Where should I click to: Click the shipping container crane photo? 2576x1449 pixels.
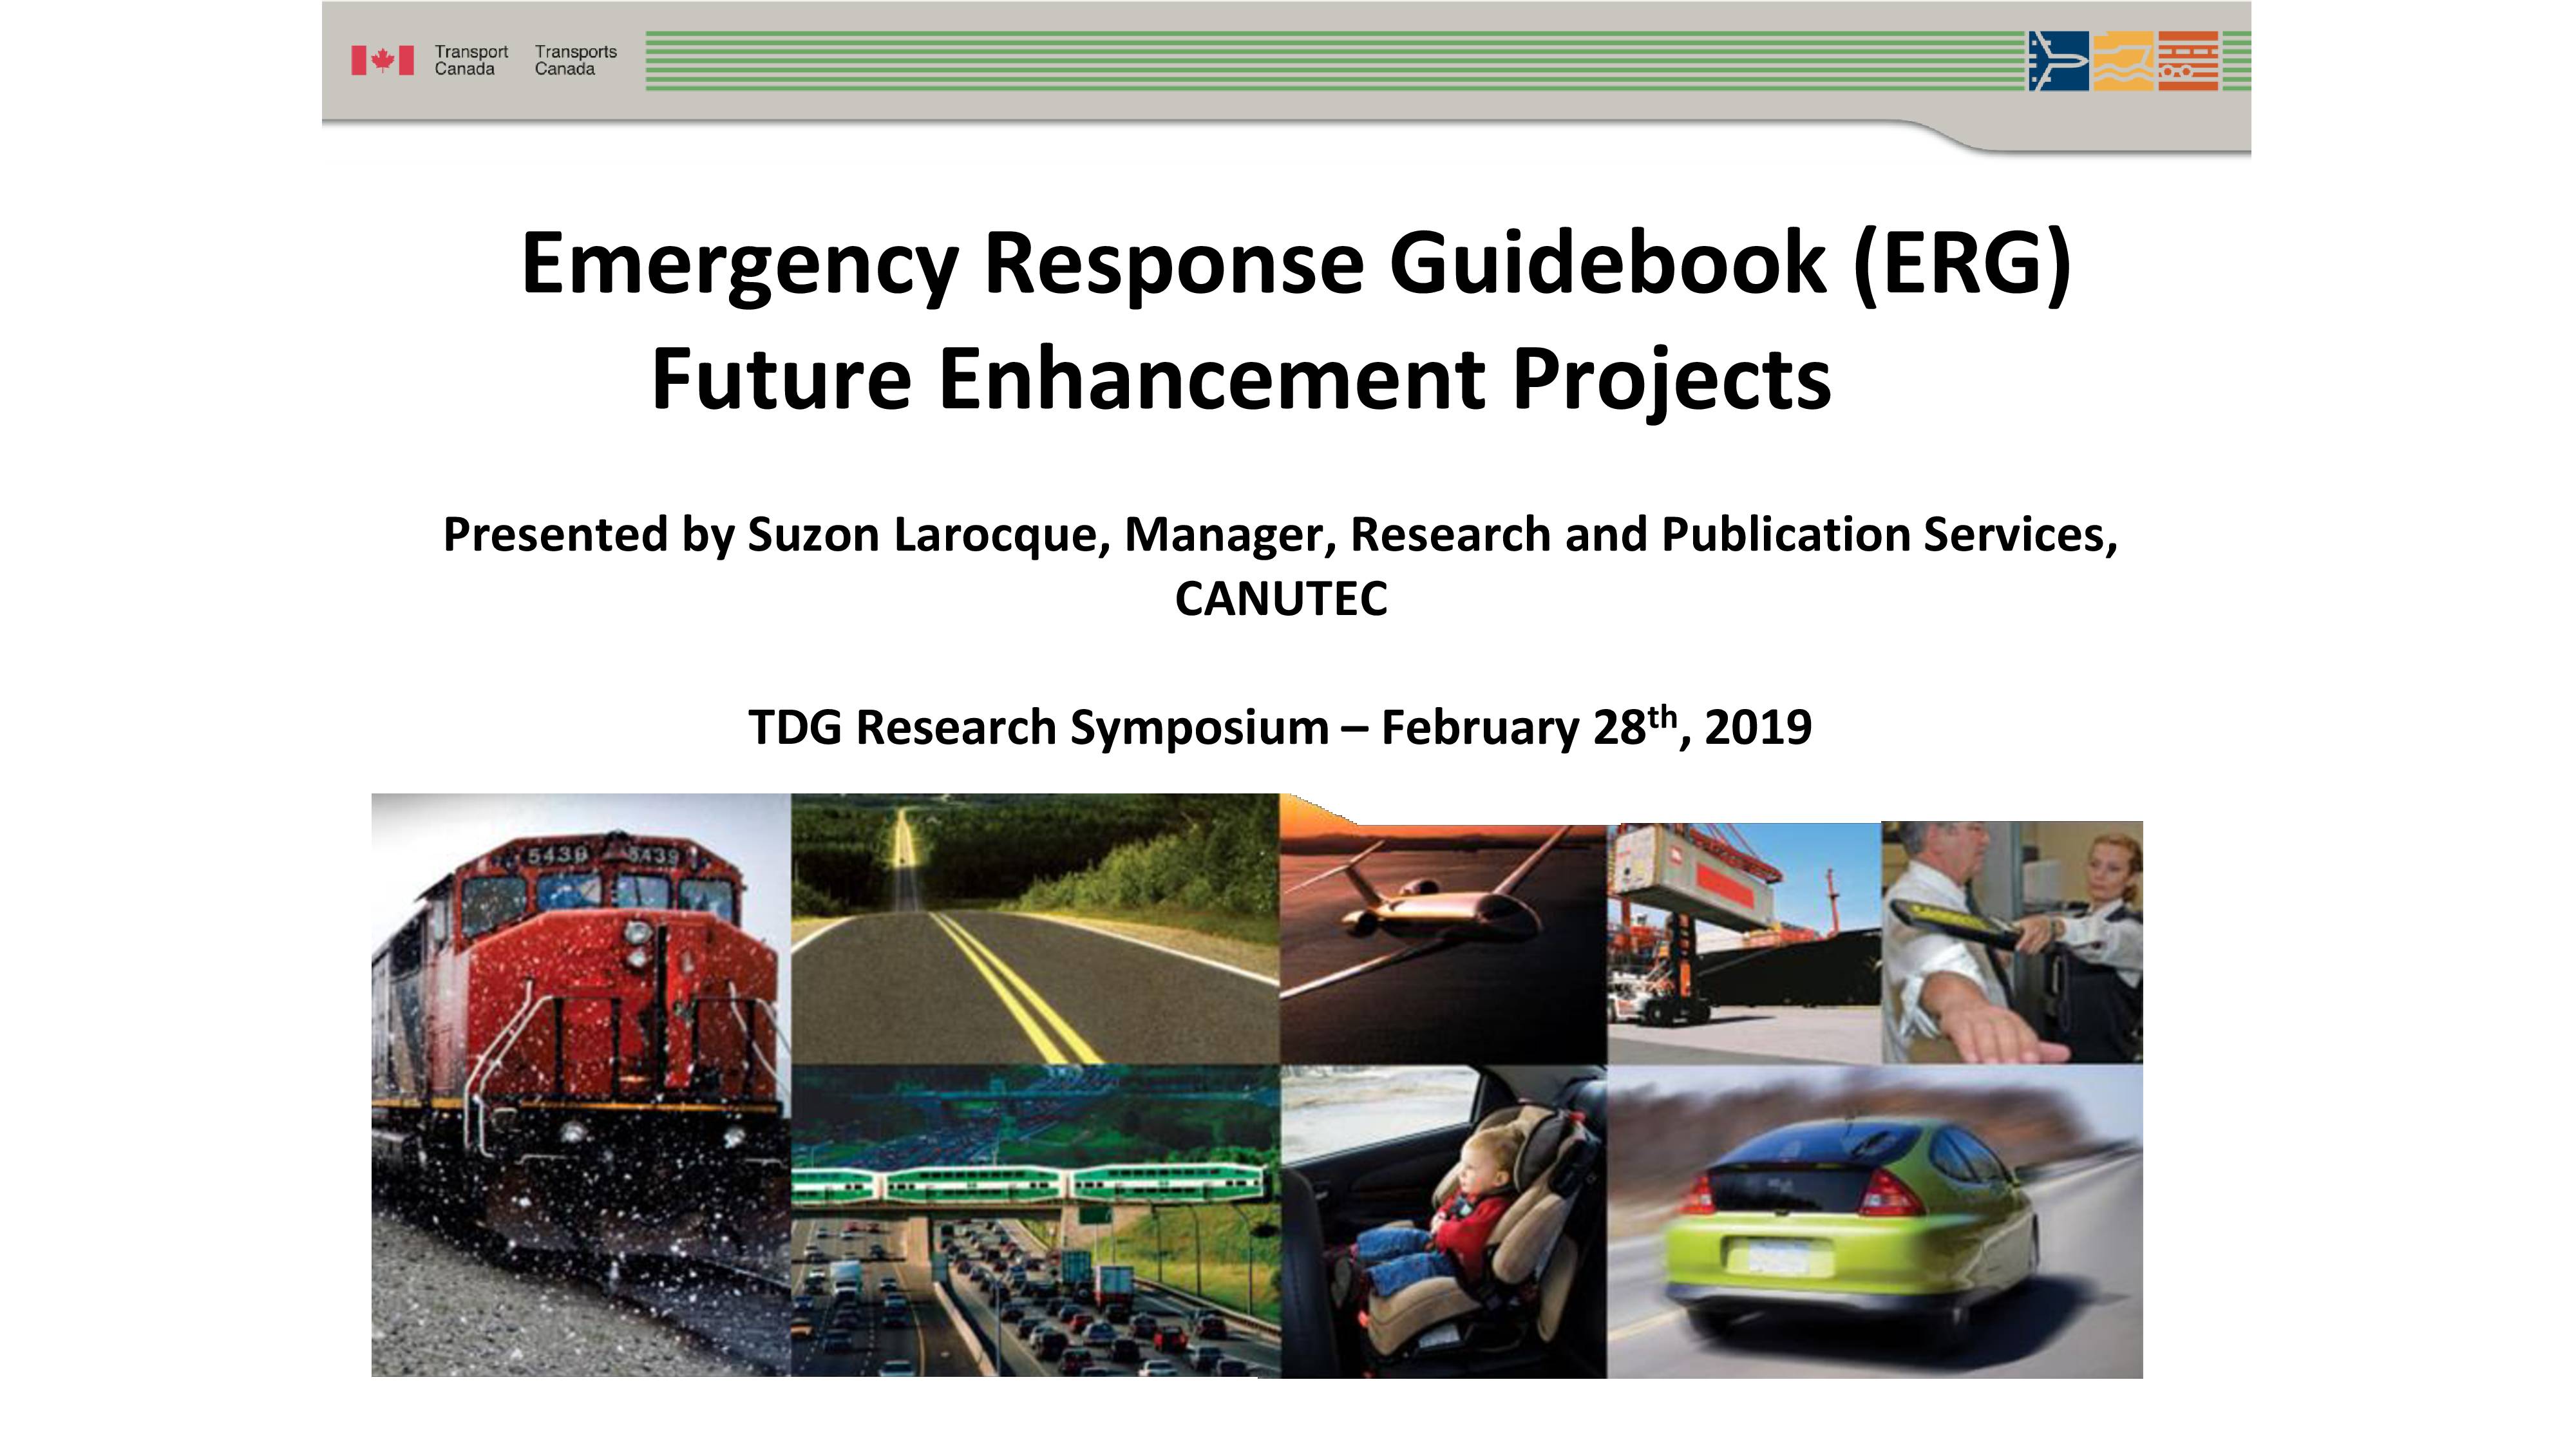click(x=1744, y=943)
